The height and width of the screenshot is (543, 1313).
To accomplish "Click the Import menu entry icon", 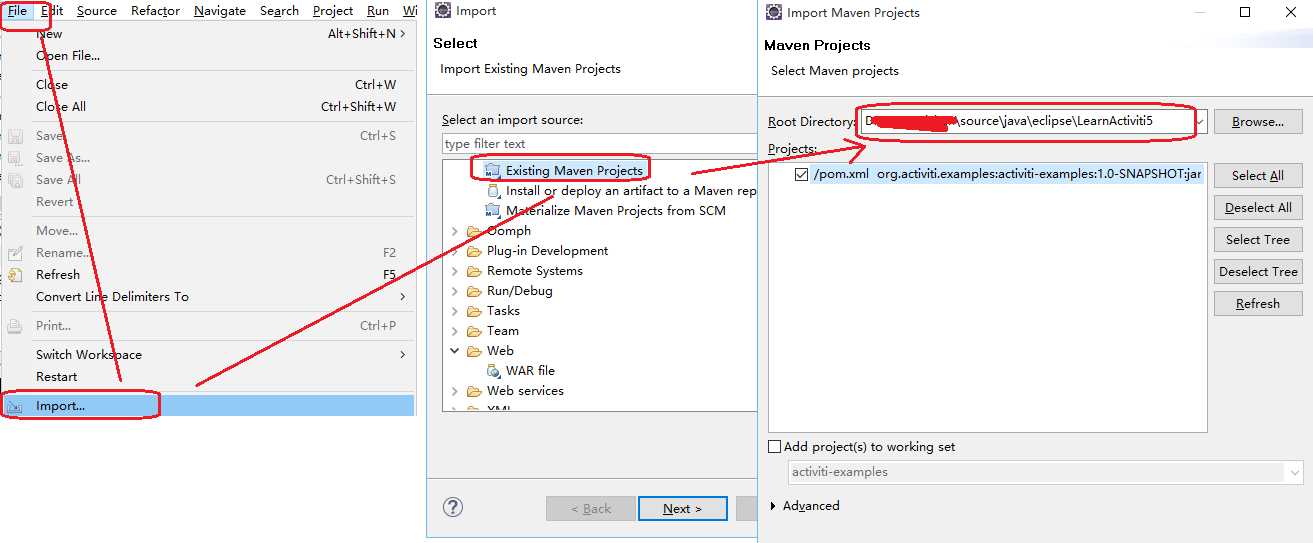I will coord(15,406).
